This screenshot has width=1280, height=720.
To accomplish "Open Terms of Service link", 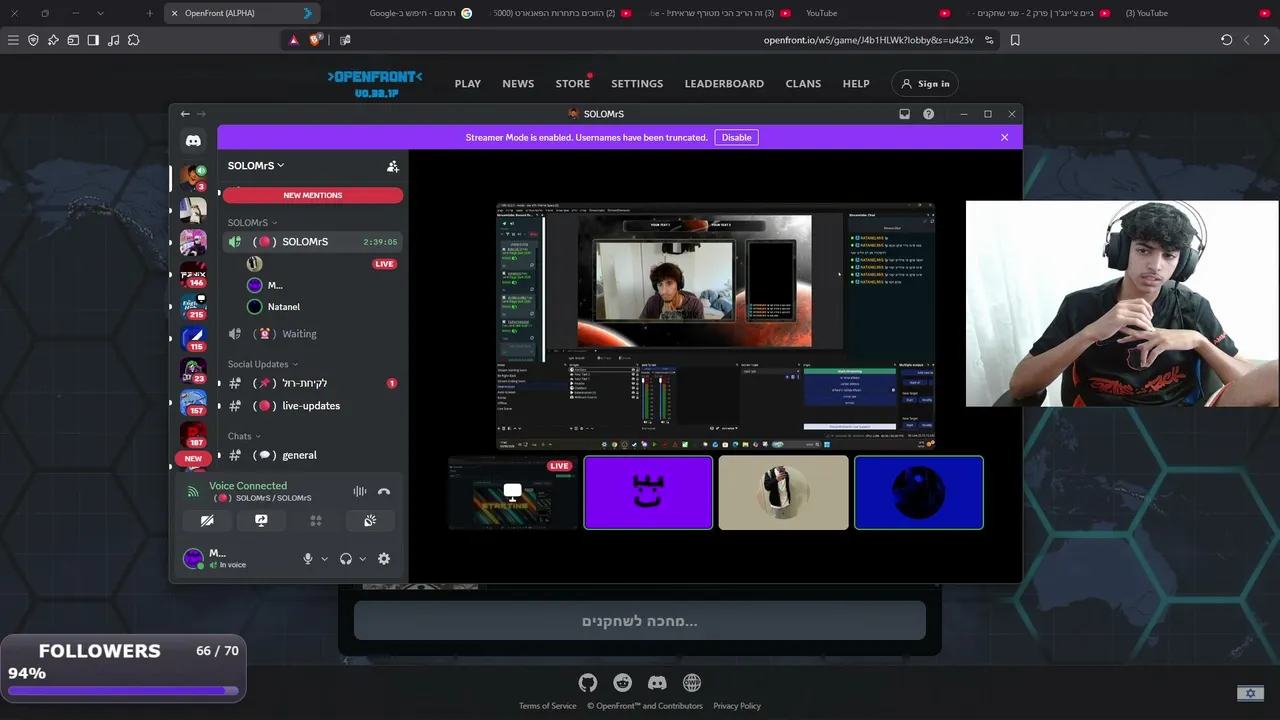I will coord(548,706).
